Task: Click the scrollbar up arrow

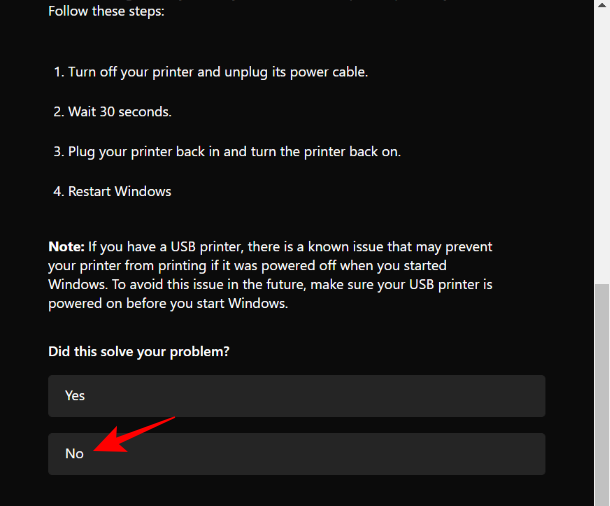Action: click(602, 6)
